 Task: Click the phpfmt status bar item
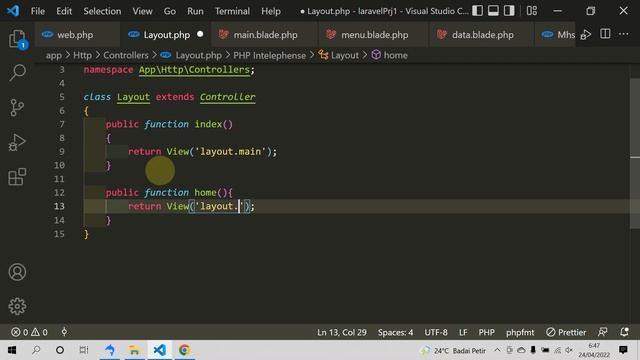520,332
